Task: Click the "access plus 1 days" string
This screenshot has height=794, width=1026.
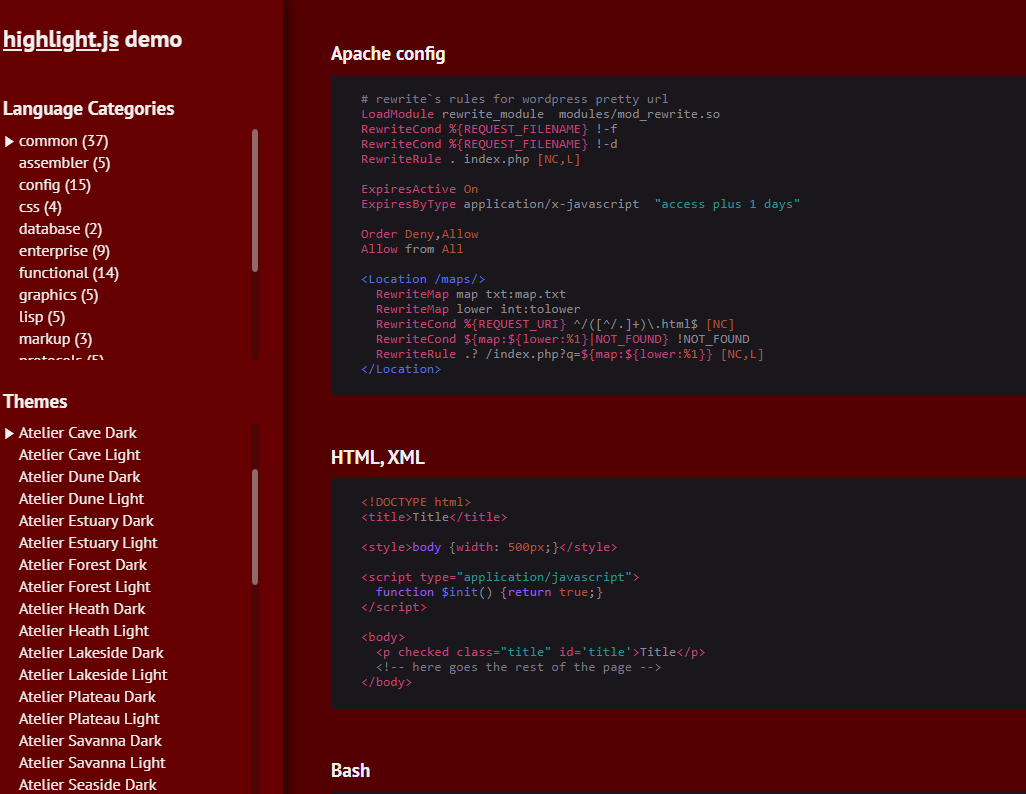Action: pyautogui.click(x=727, y=204)
